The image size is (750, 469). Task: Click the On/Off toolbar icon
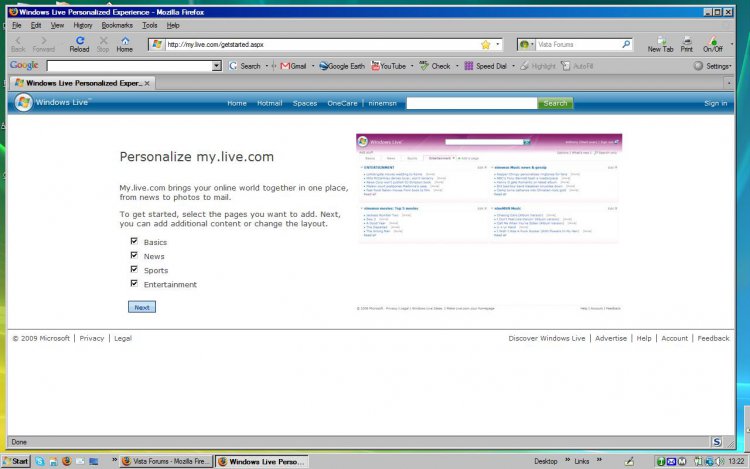coord(713,41)
